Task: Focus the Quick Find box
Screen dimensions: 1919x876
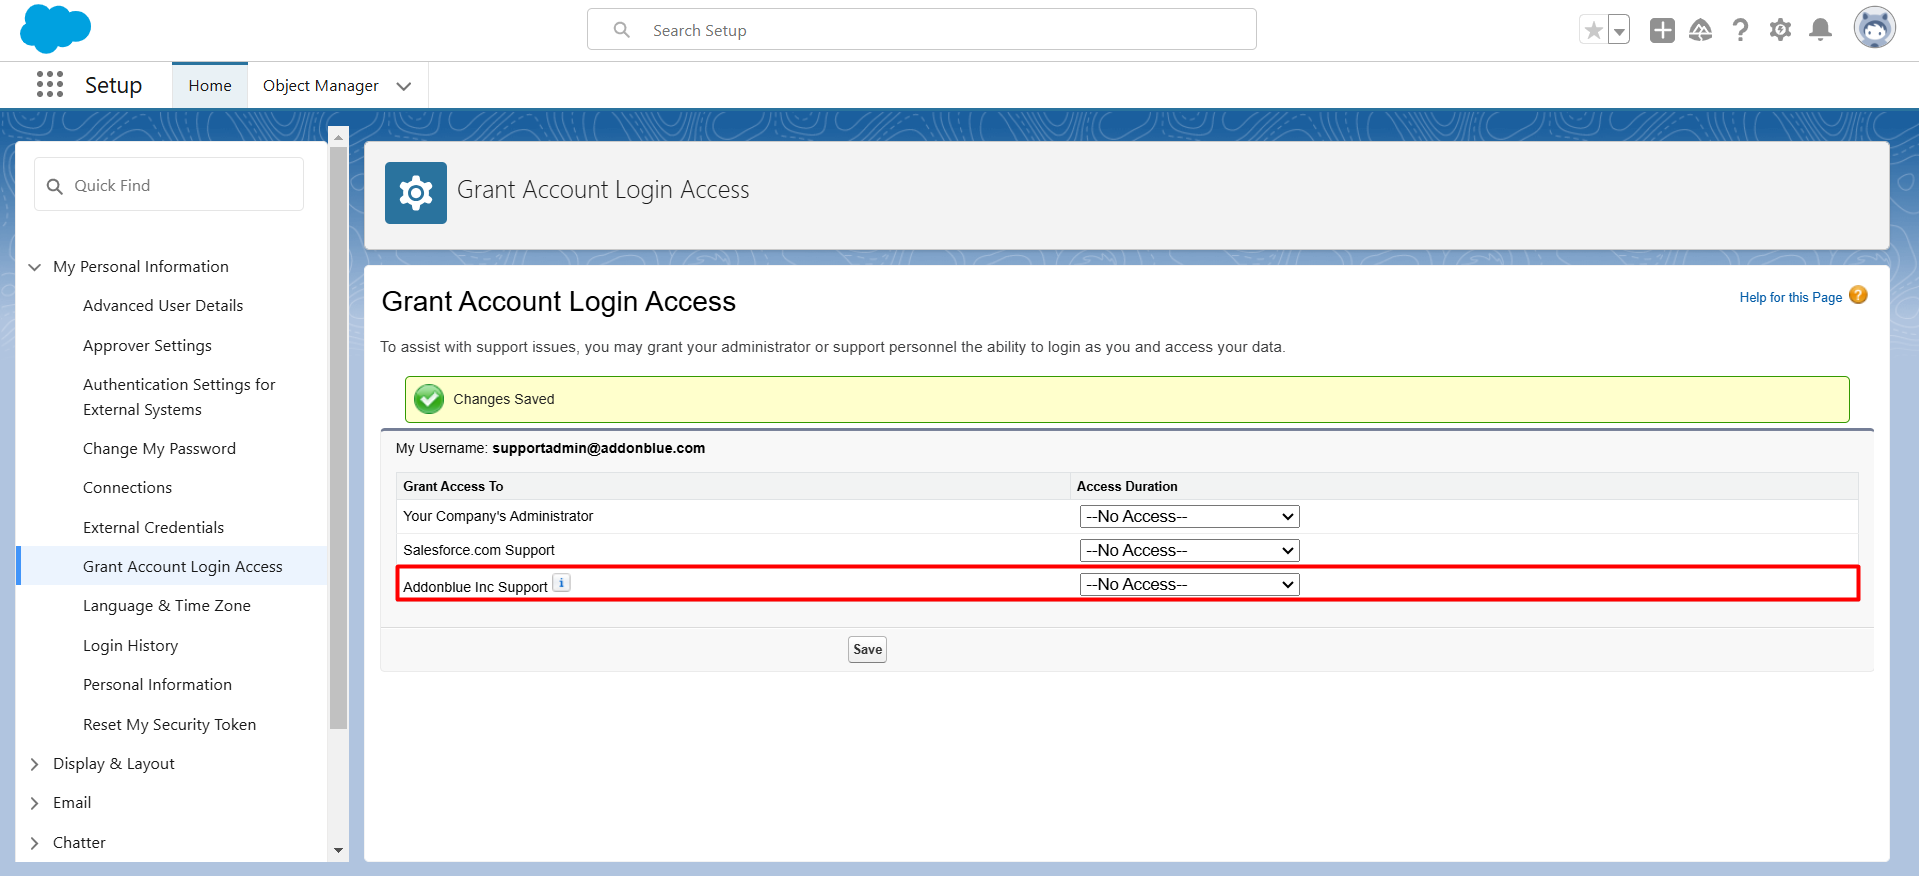Action: (169, 185)
